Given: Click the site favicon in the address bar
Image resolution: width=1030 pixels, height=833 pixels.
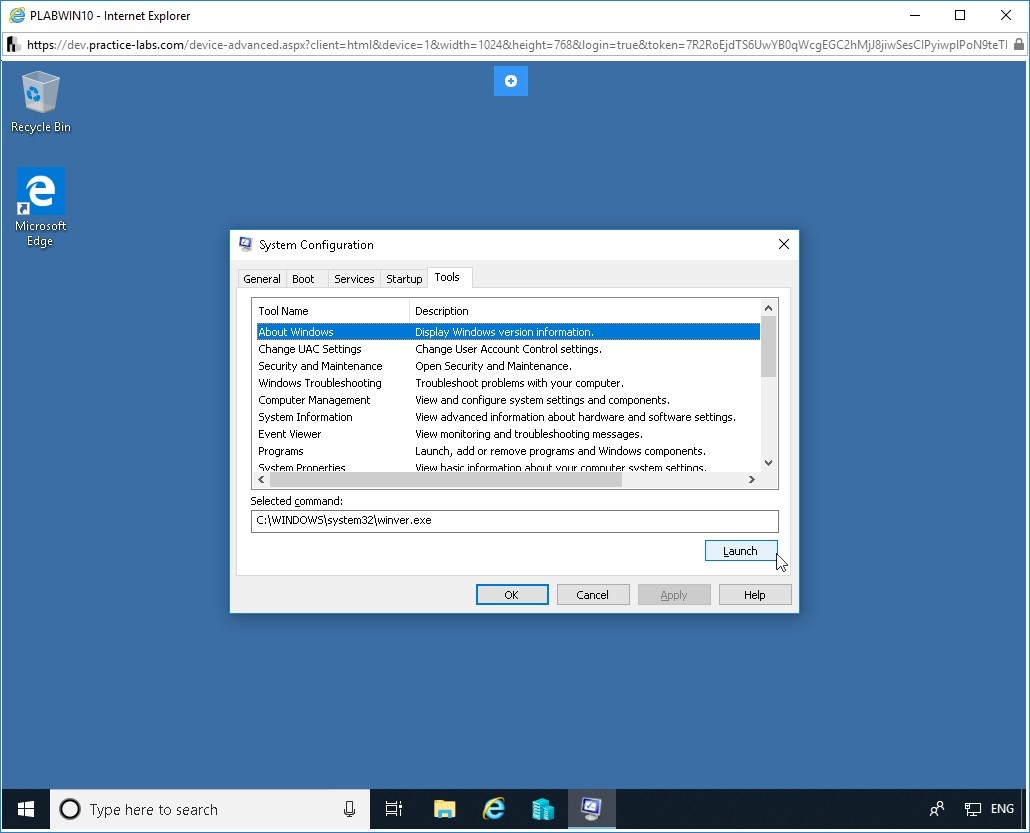Looking at the screenshot, I should coord(13,45).
